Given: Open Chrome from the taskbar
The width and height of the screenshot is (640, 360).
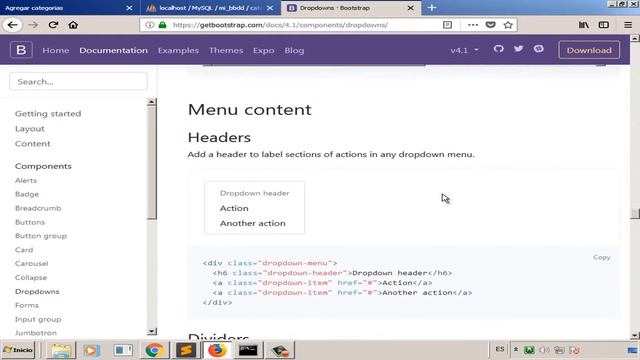Looking at the screenshot, I should [x=154, y=350].
